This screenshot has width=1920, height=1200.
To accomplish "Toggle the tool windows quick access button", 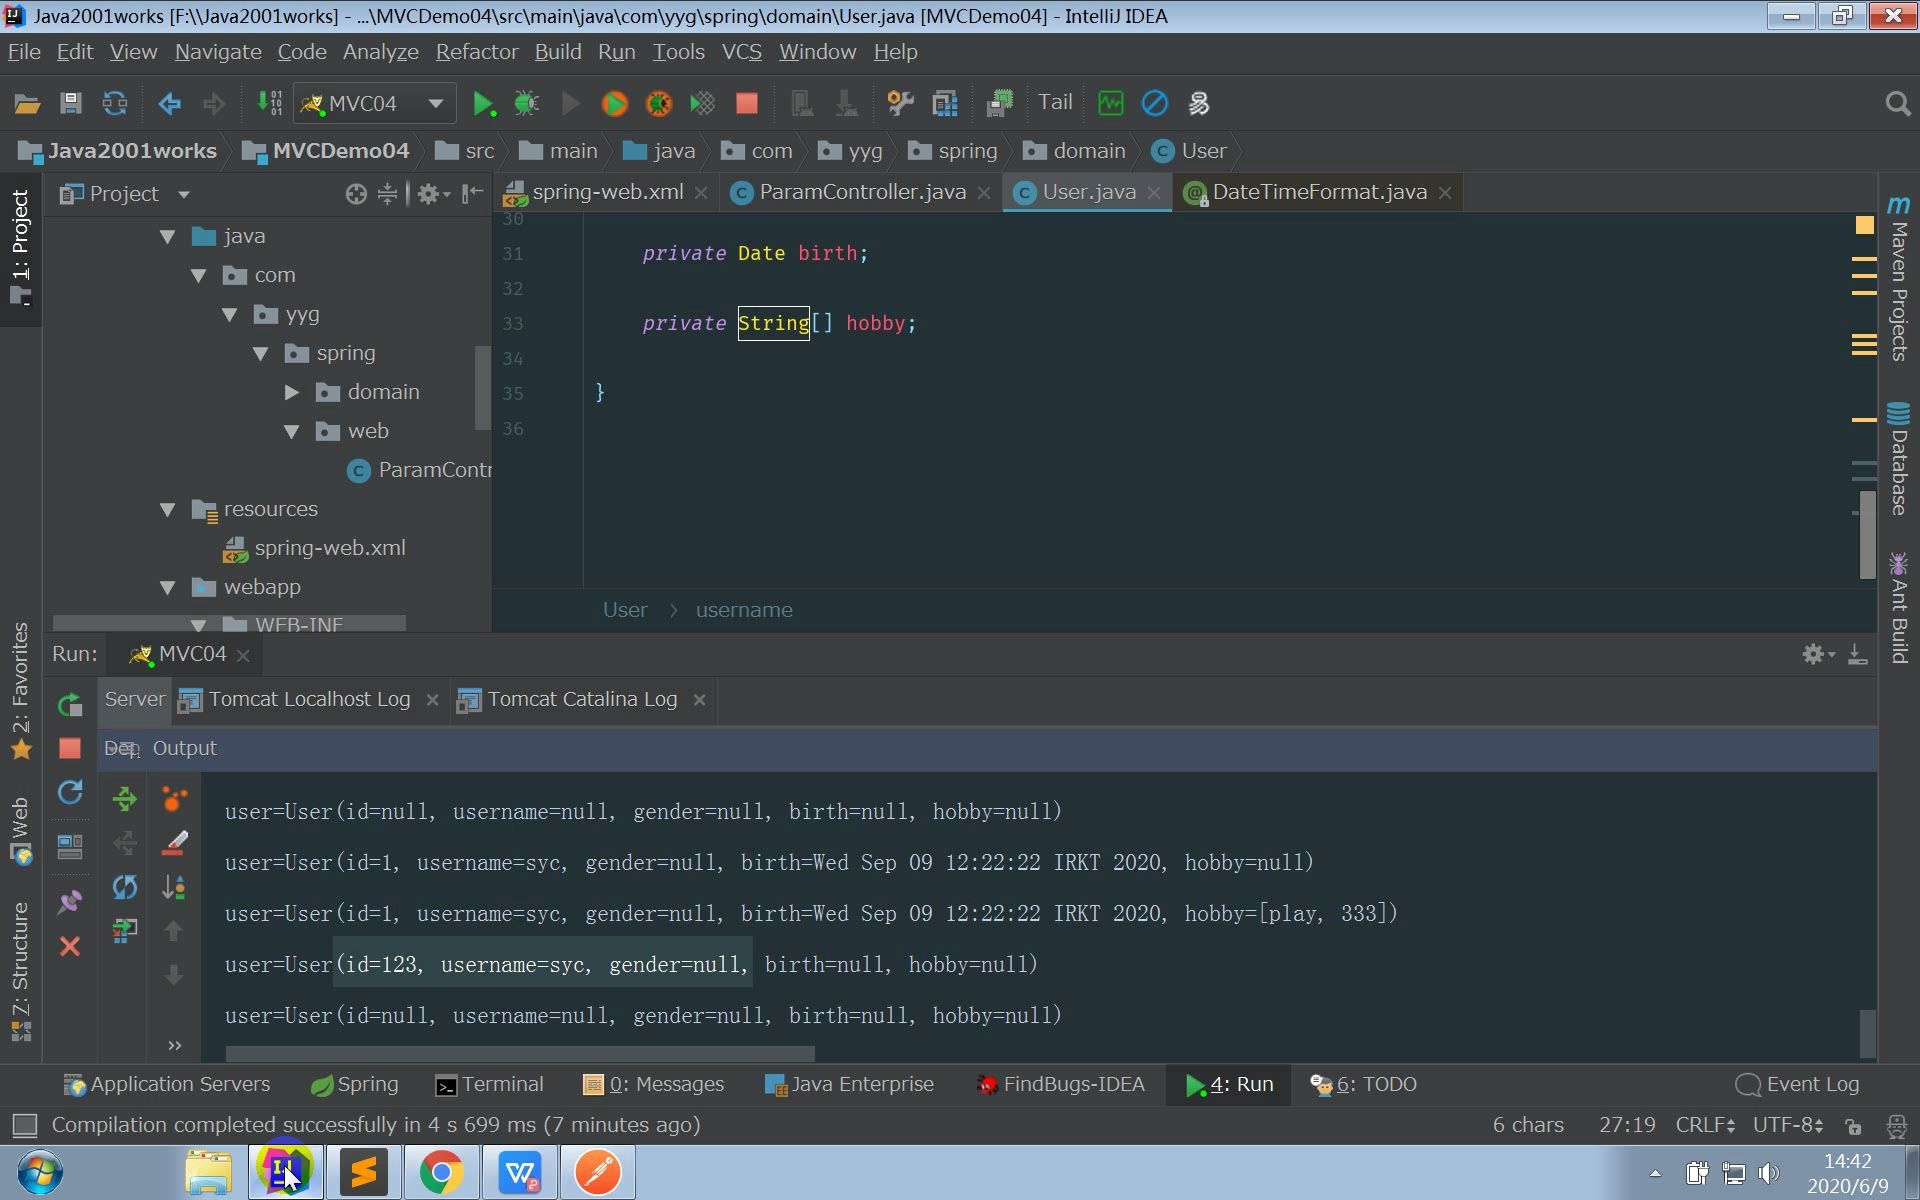I will pyautogui.click(x=24, y=1126).
